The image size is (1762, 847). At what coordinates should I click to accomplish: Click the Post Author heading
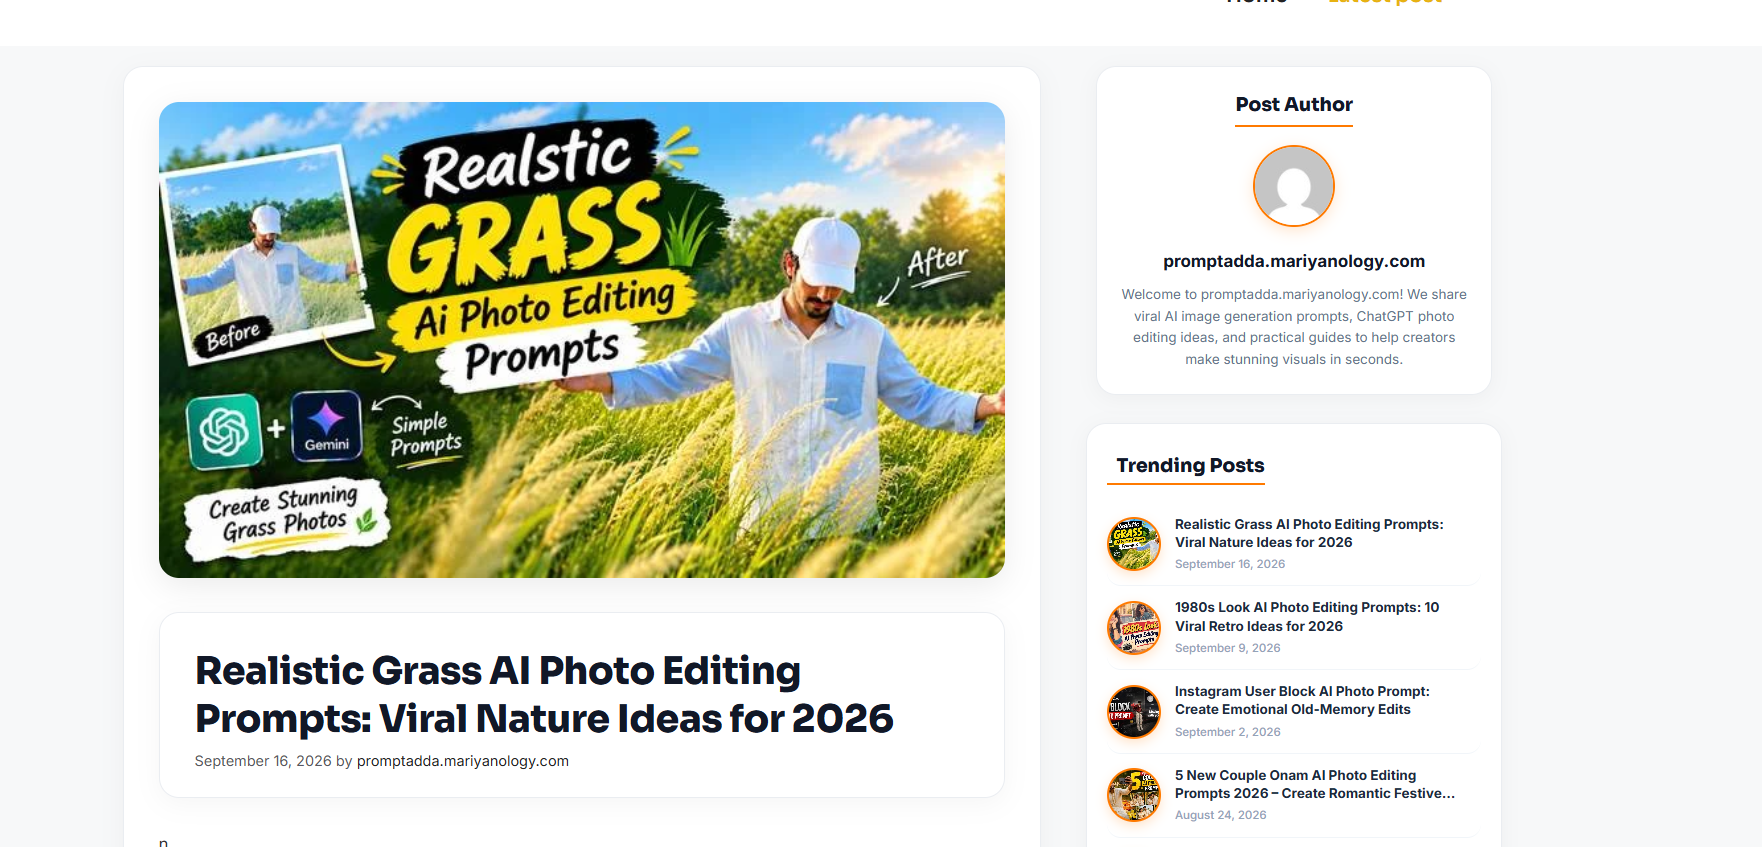point(1294,104)
